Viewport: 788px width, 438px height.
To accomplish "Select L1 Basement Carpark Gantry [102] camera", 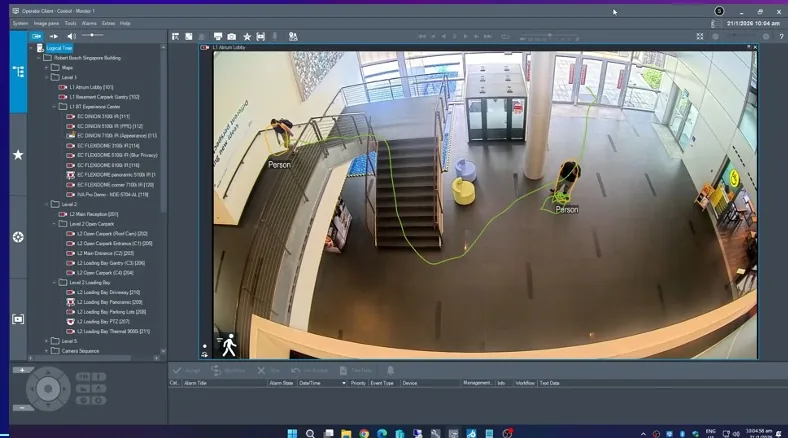I will pyautogui.click(x=106, y=97).
